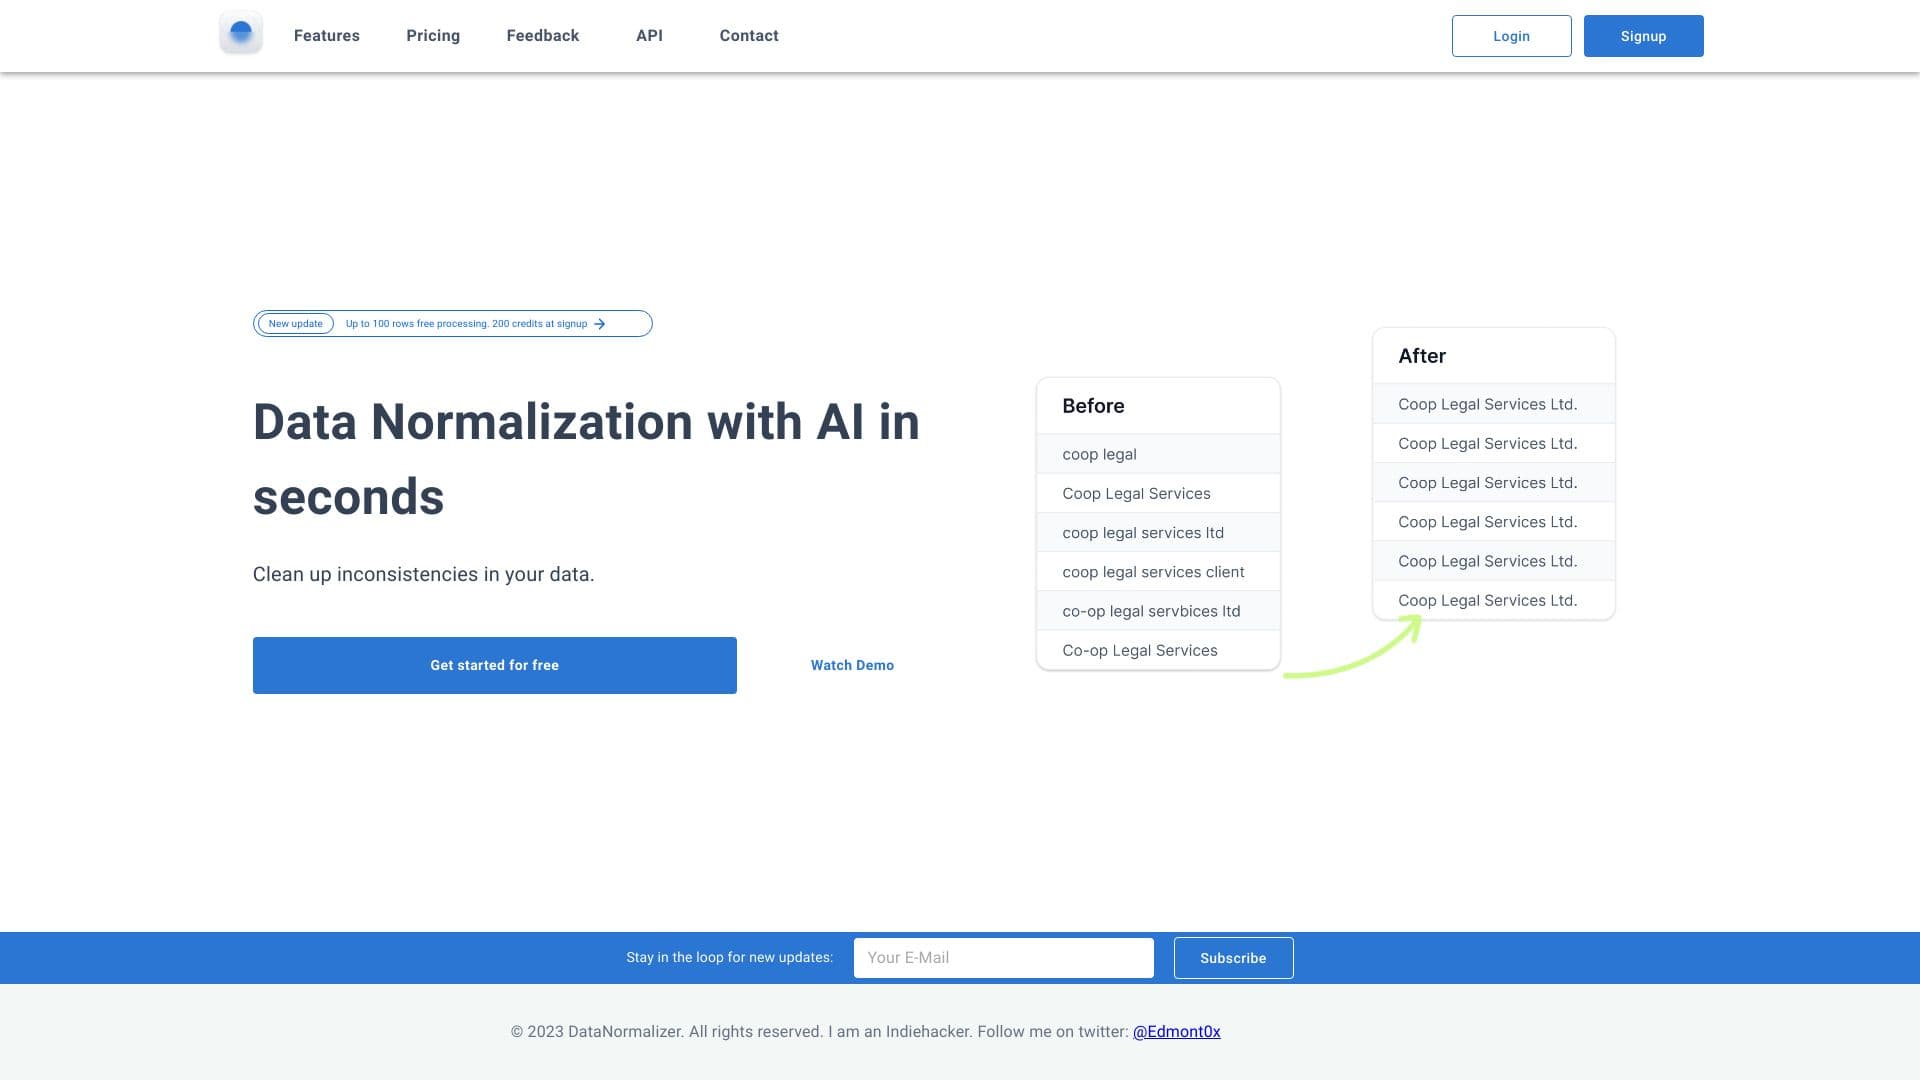Screen dimensions: 1920x1080
Task: Follow @Edmont0x on Twitter
Action: coord(1178,1031)
